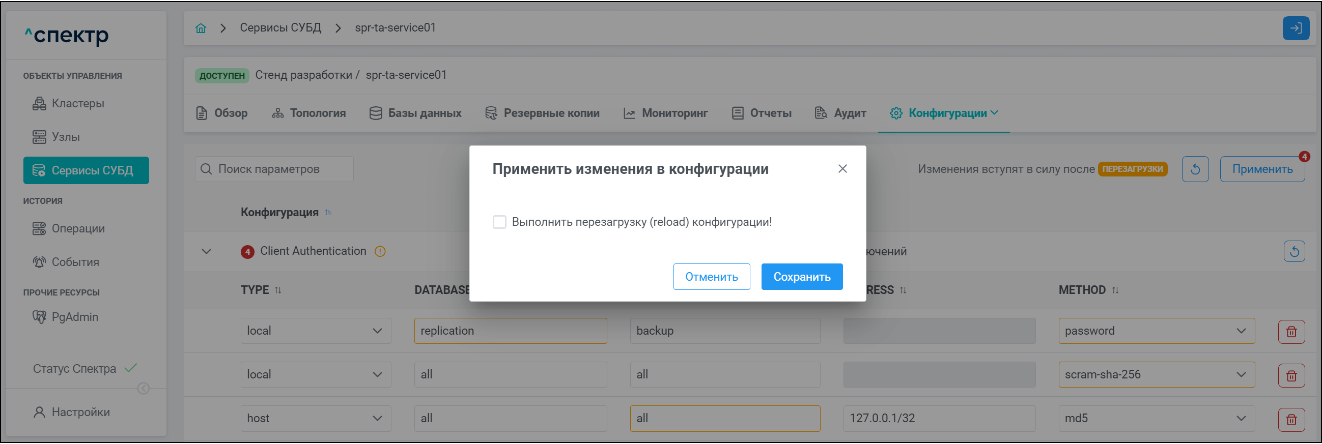Click the reset changes icon beside Применить
Image resolution: width=1322 pixels, height=444 pixels.
[1195, 169]
